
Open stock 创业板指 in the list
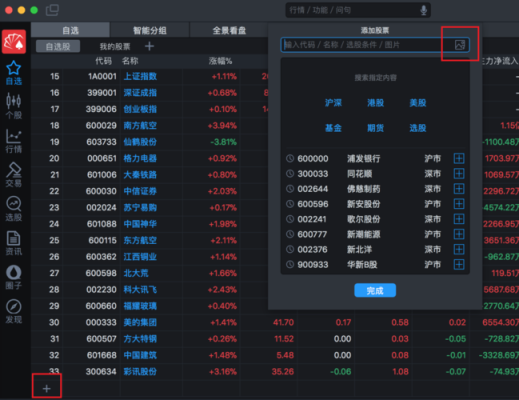(140, 109)
